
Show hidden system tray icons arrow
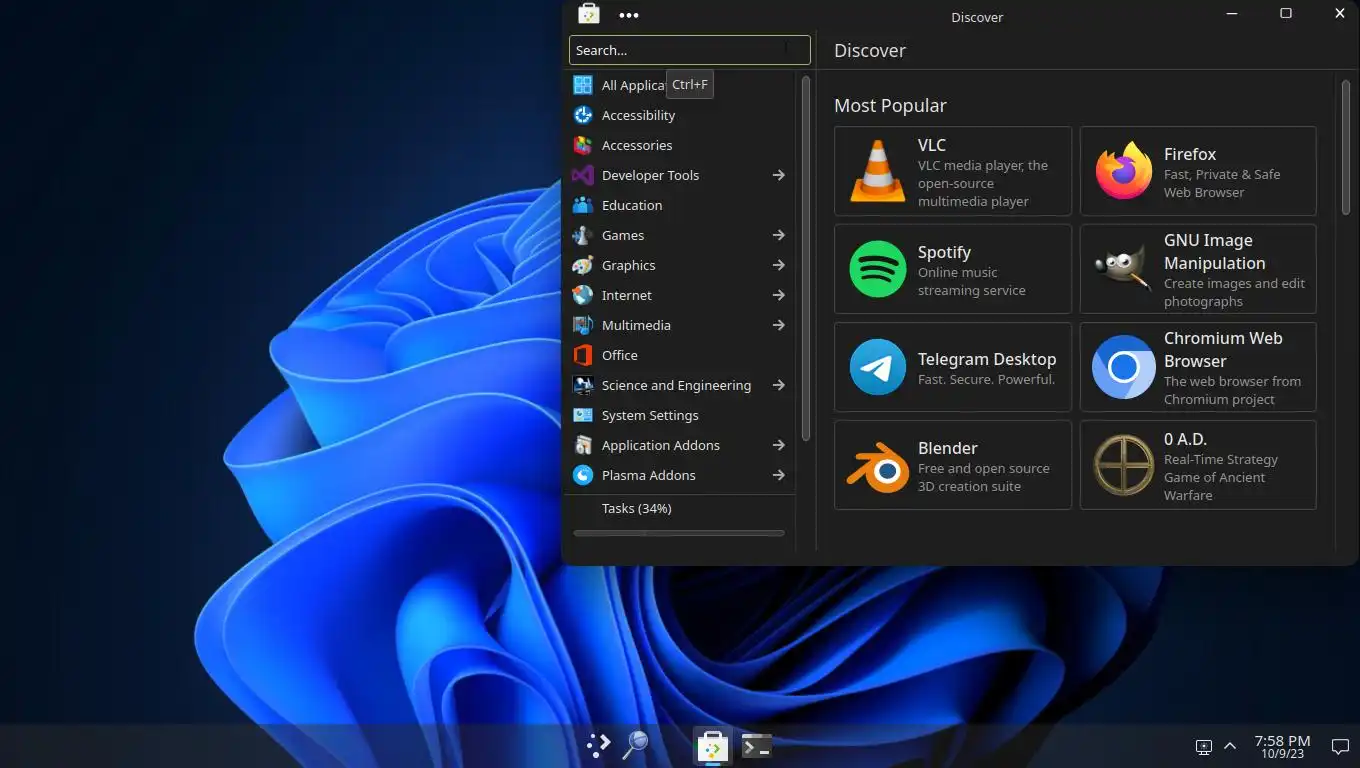point(1230,746)
